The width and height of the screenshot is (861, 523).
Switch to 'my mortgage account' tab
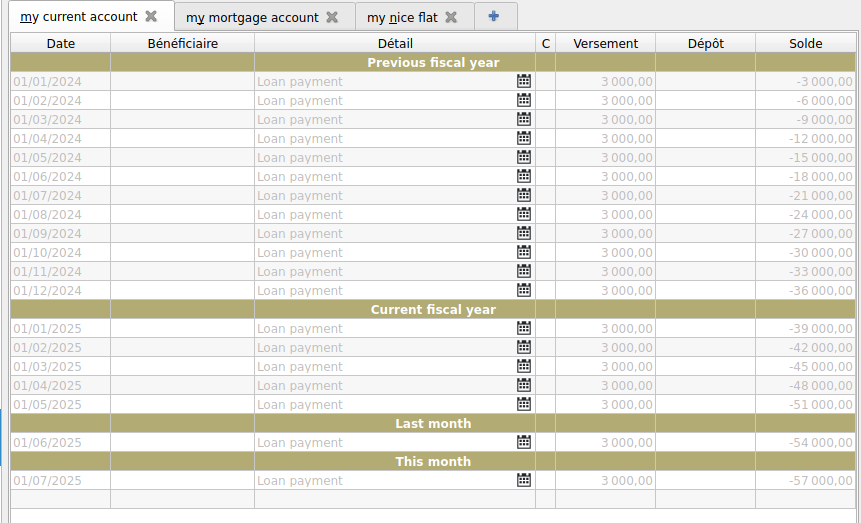pos(252,17)
